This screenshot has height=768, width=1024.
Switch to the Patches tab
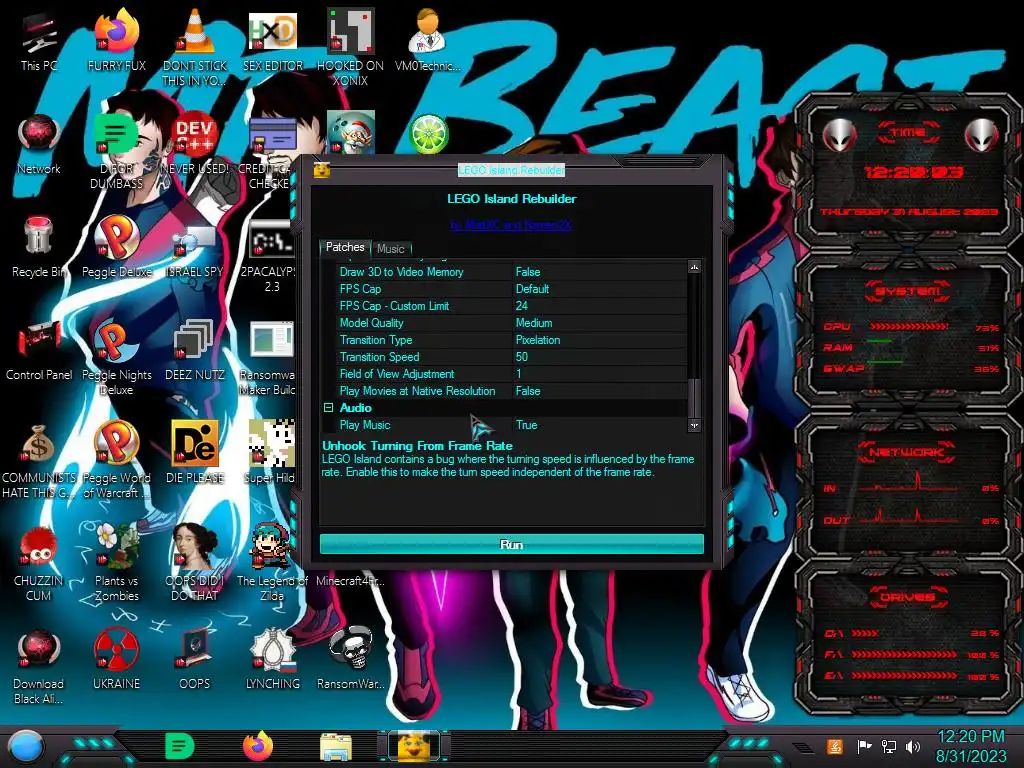coord(345,247)
